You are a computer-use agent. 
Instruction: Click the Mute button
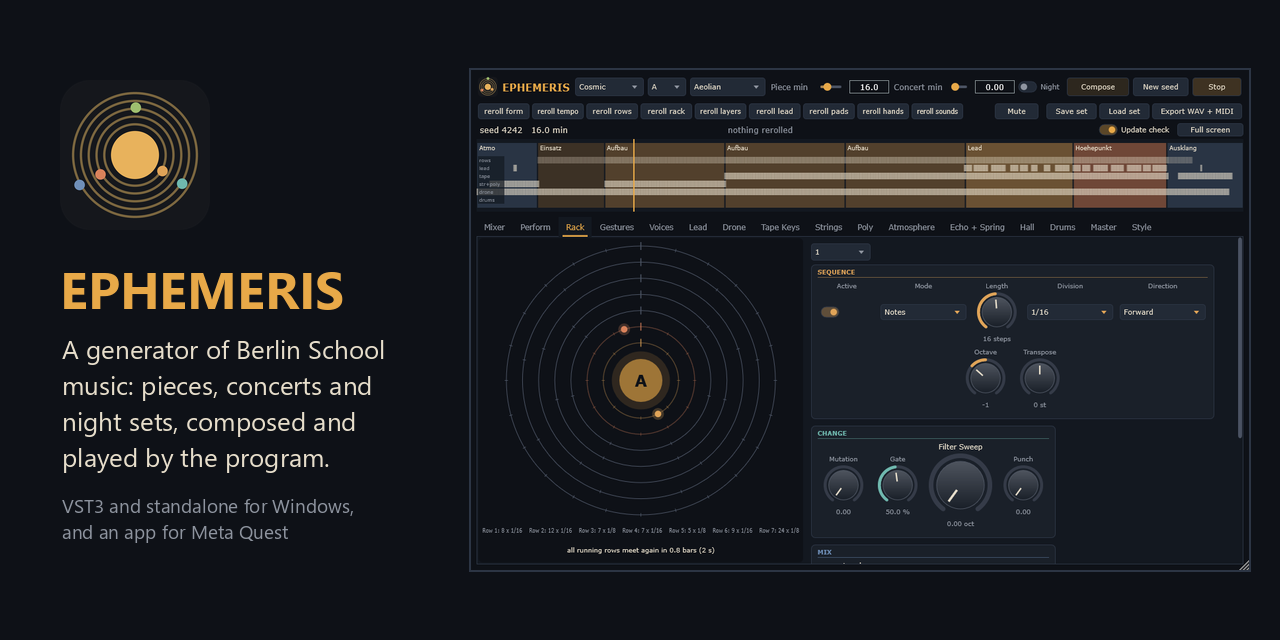point(1016,111)
